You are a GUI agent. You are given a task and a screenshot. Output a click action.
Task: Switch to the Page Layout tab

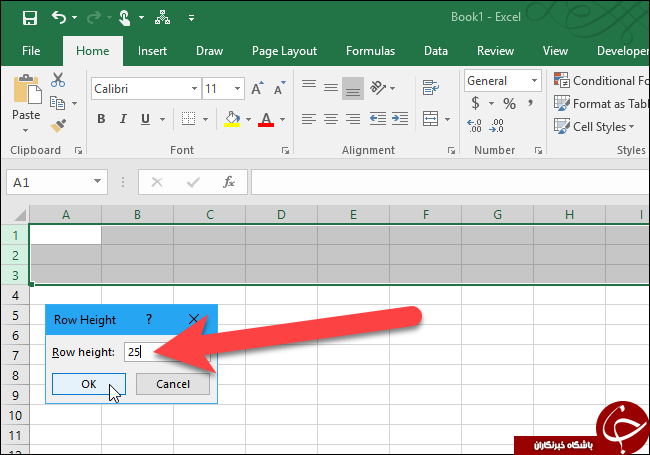click(284, 51)
